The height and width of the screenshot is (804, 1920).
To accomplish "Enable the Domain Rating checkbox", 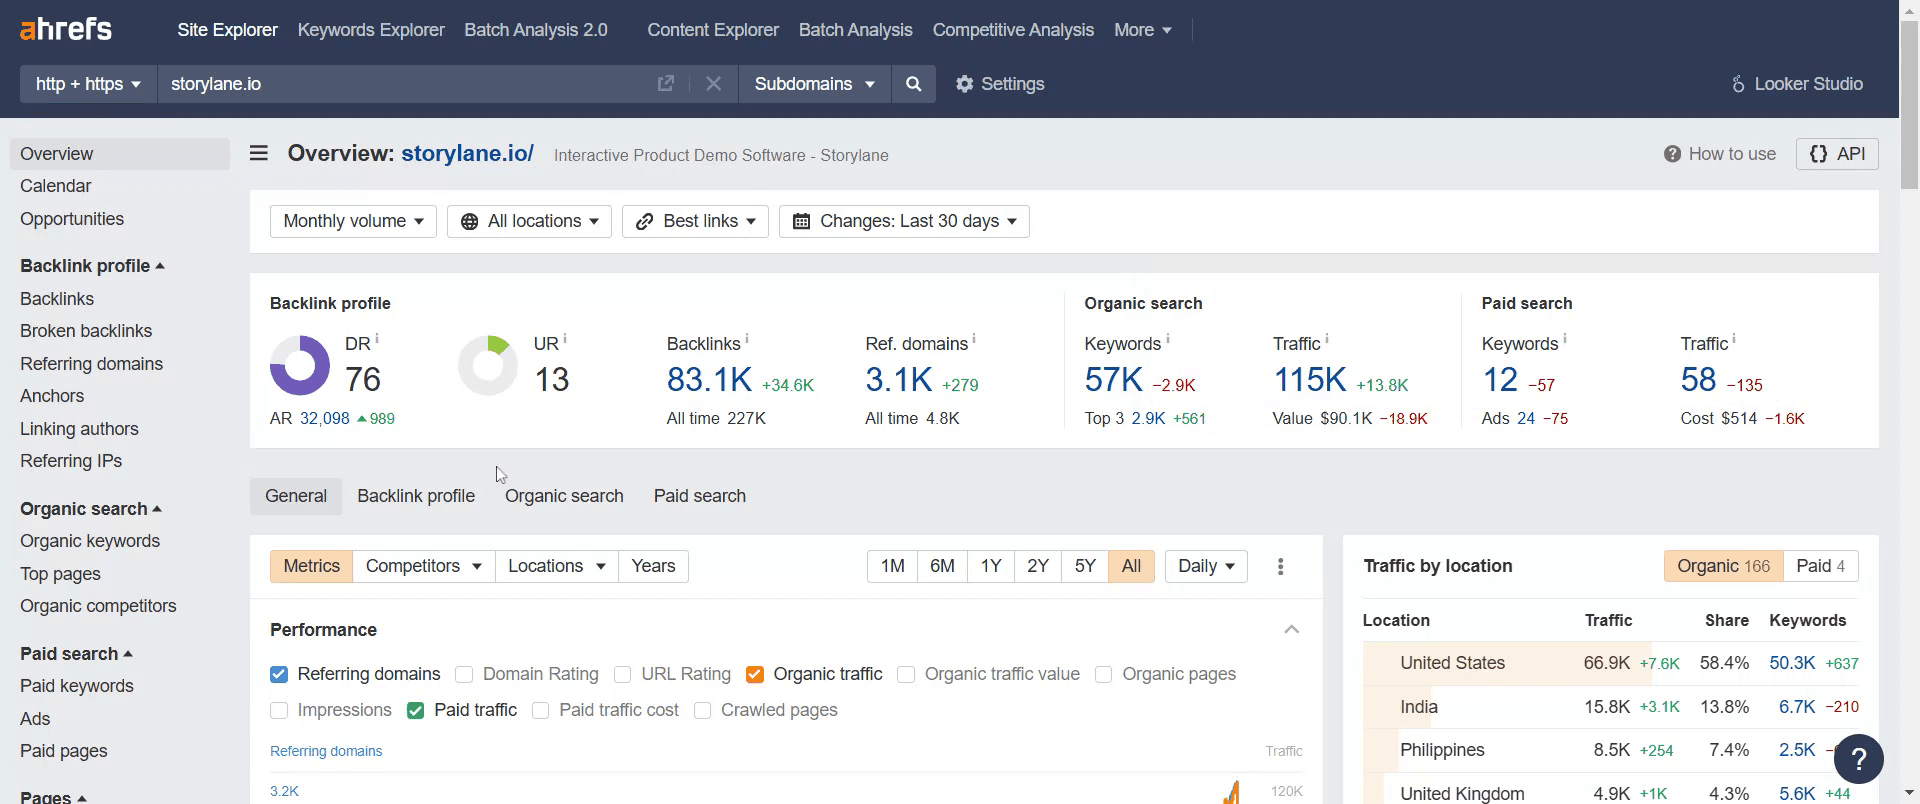I will click(x=464, y=674).
